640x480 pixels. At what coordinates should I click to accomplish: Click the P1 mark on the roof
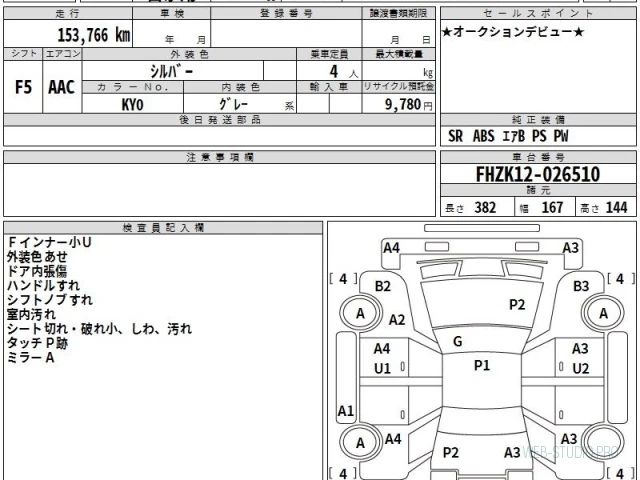click(482, 365)
